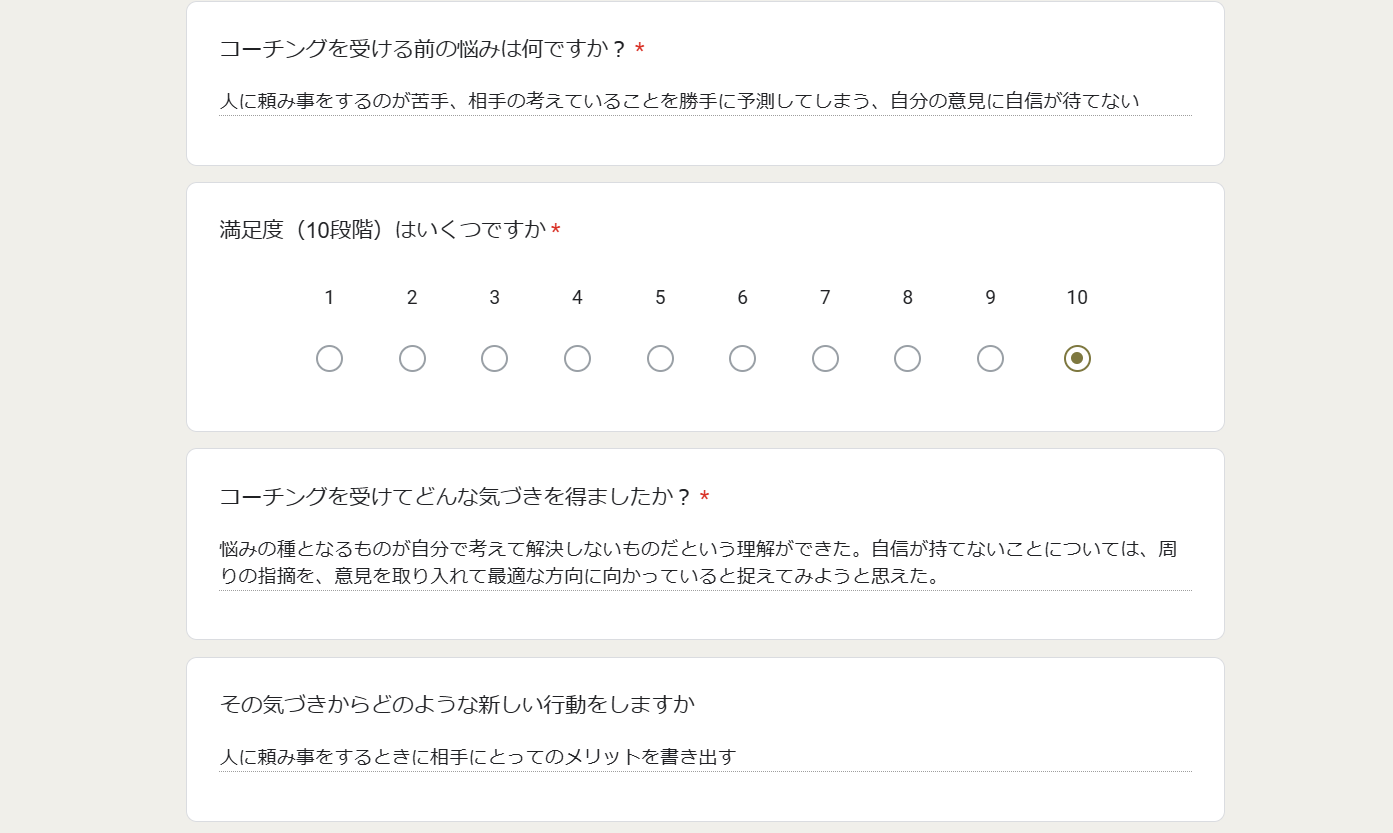
Task: Click the どんな気づきを得ましたか question title
Action: point(455,497)
